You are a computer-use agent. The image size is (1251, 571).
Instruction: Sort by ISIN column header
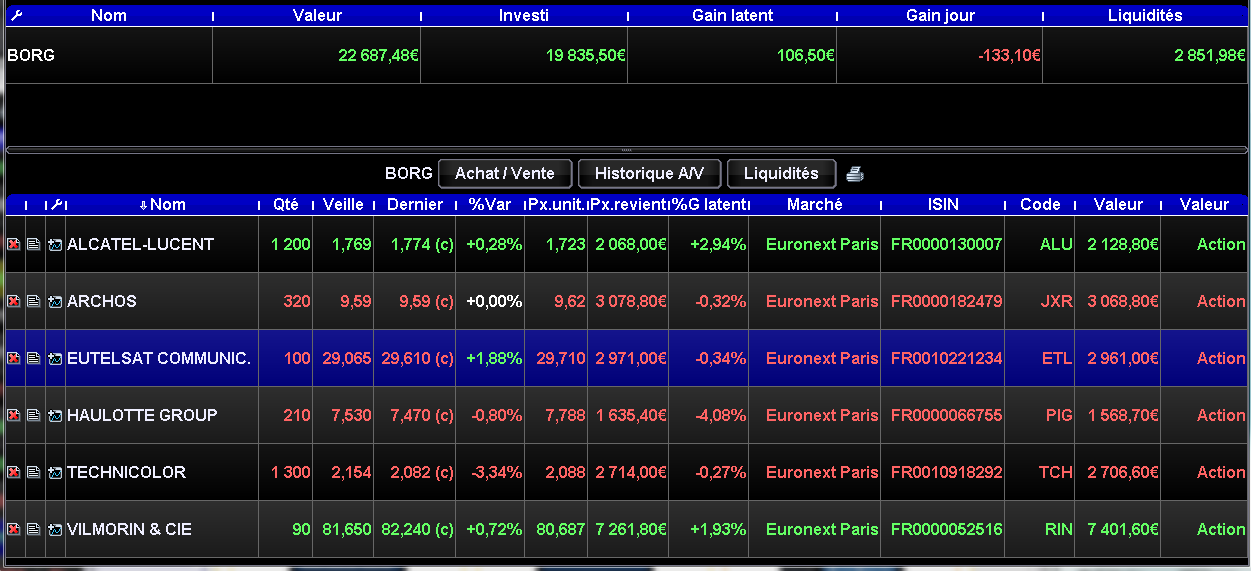943,204
